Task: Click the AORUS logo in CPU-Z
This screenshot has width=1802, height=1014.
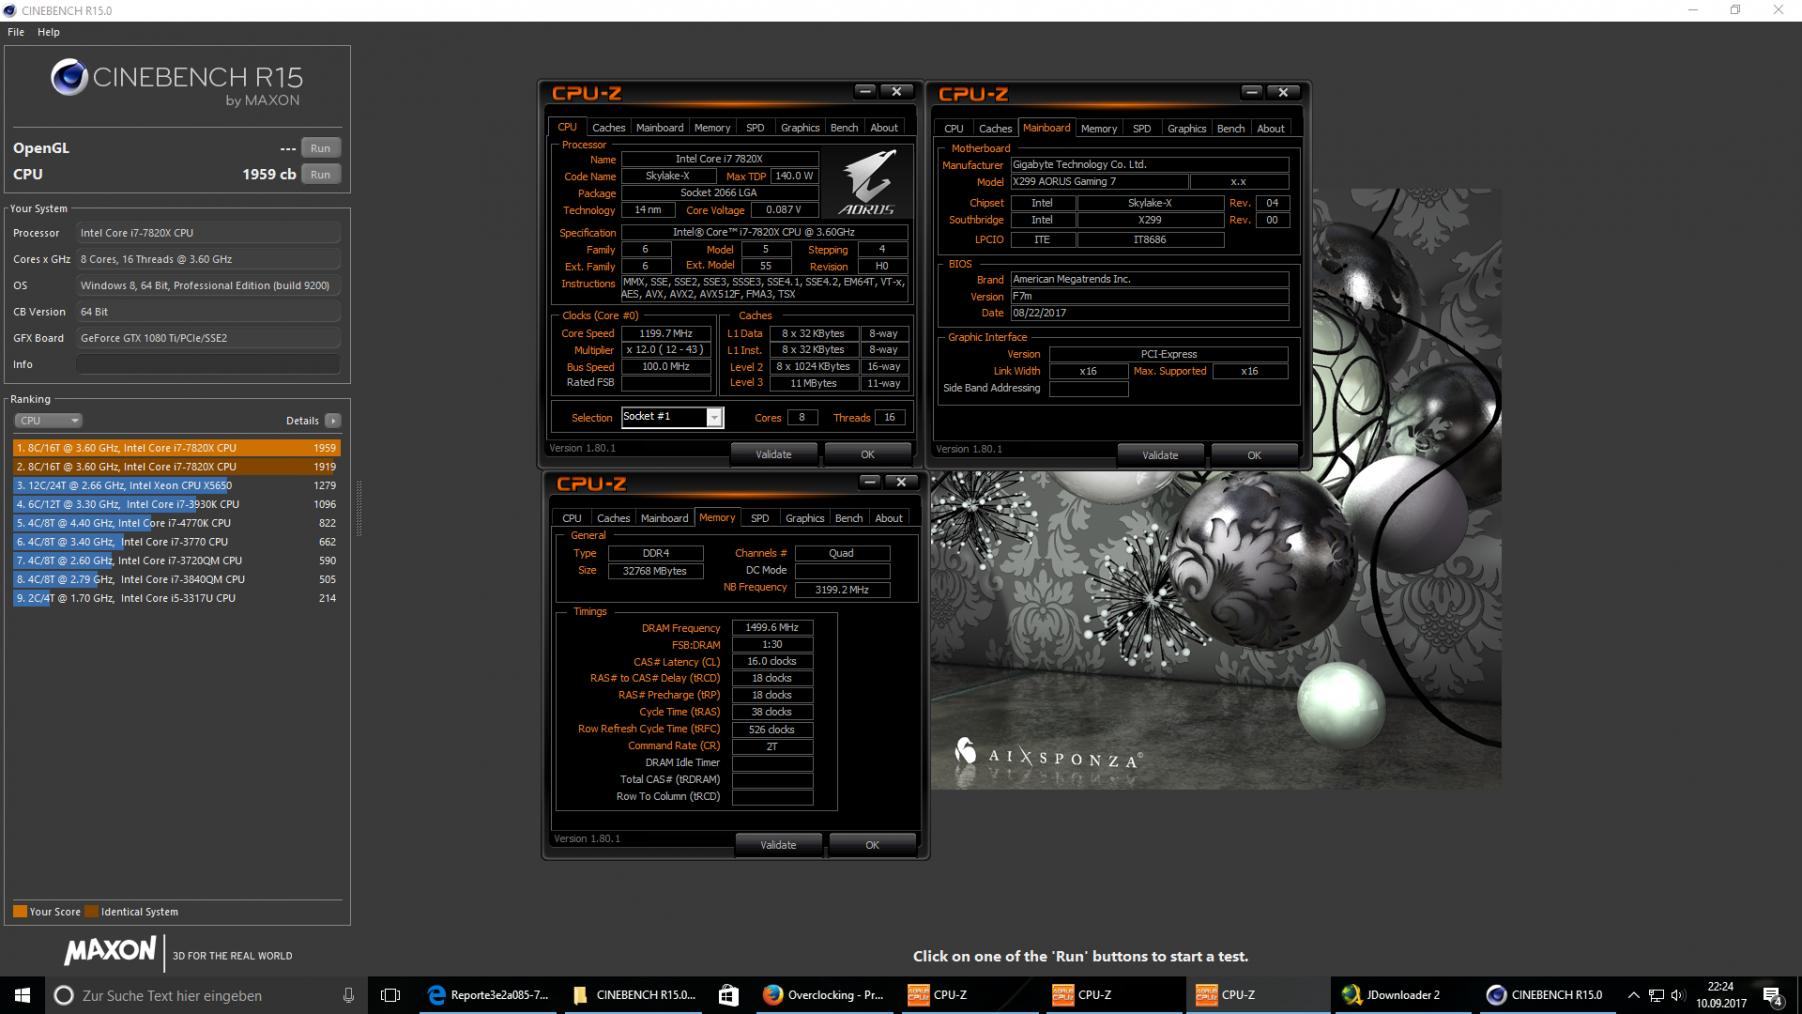Action: tap(867, 182)
